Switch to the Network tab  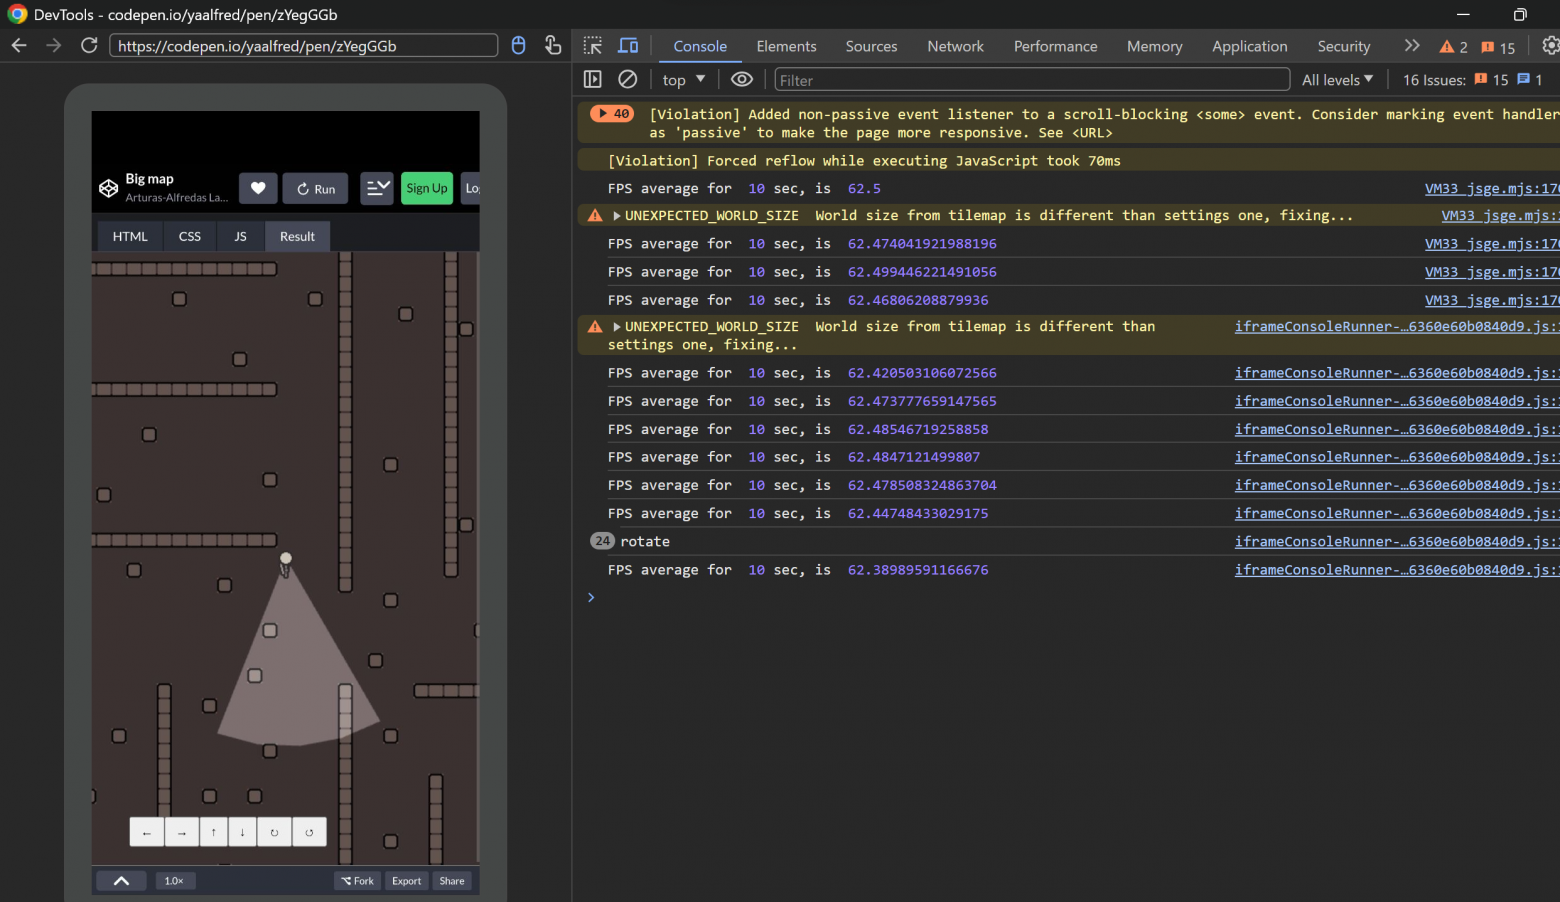955,46
